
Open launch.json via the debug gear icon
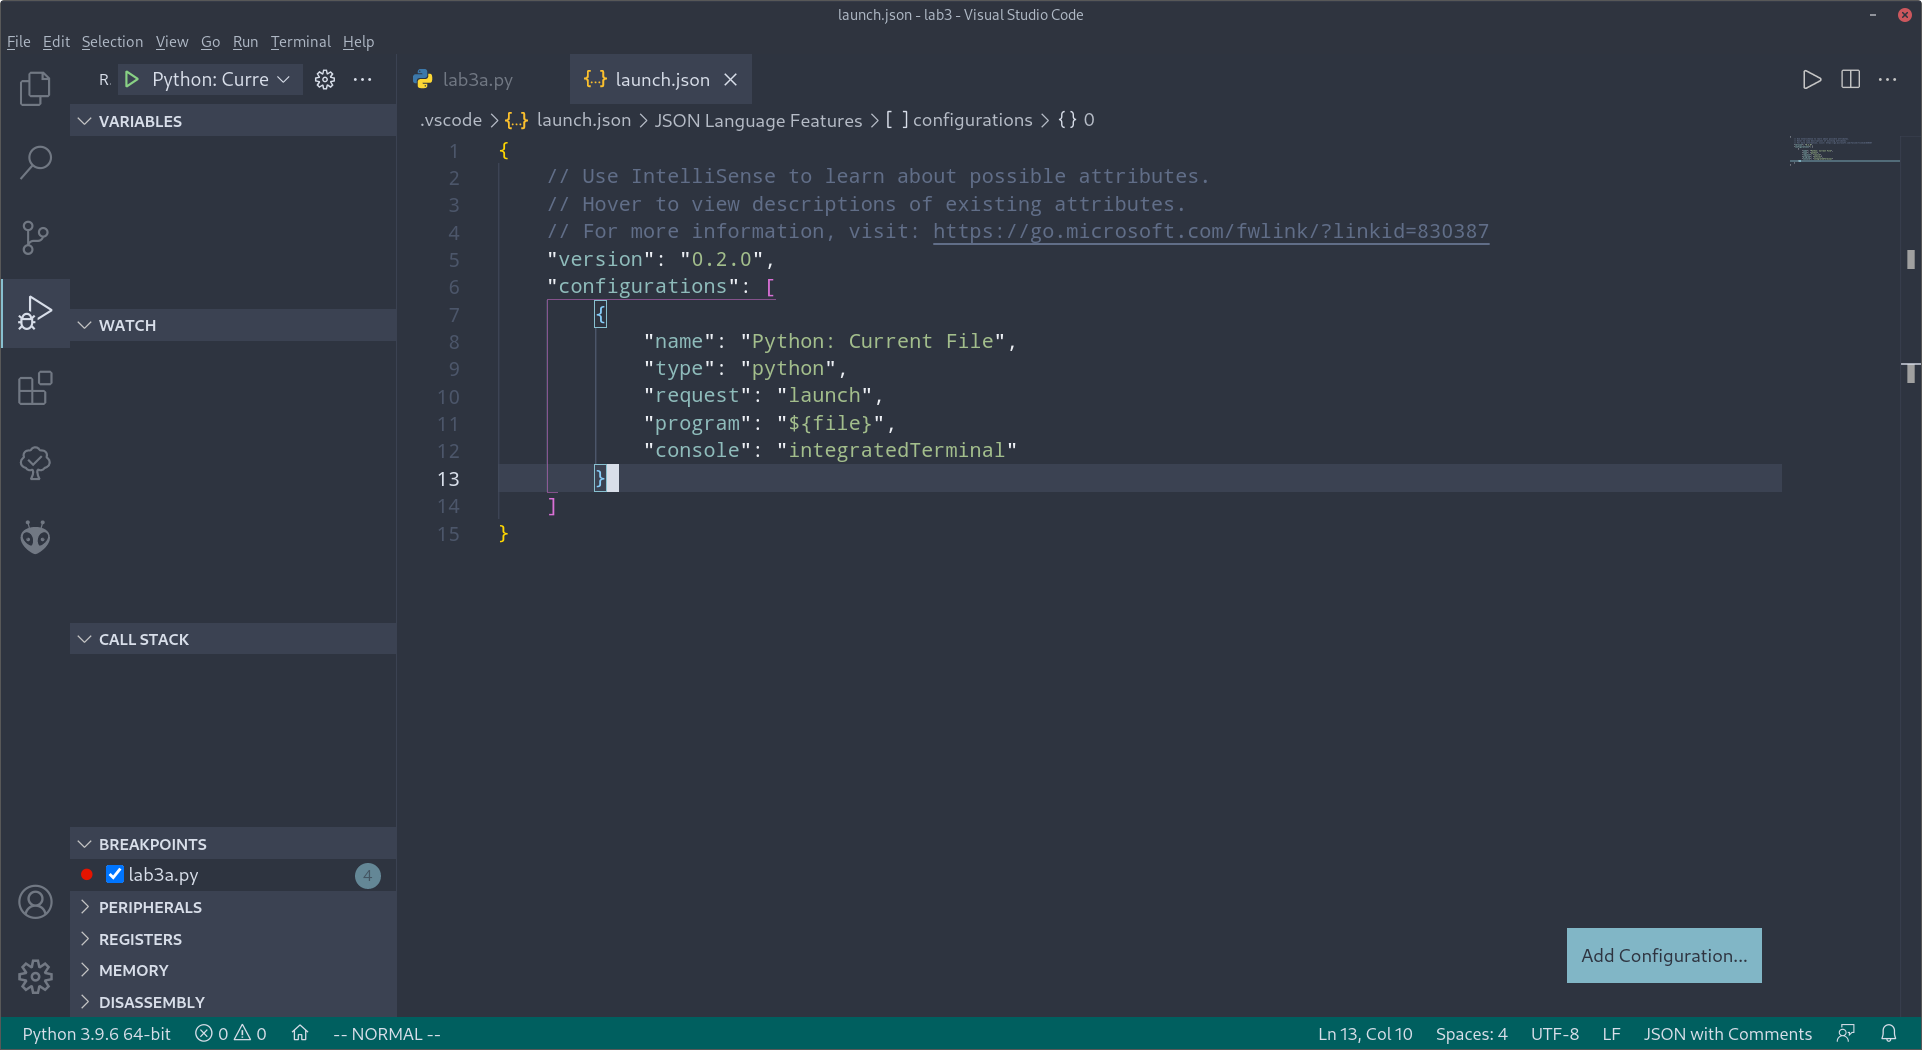click(324, 79)
